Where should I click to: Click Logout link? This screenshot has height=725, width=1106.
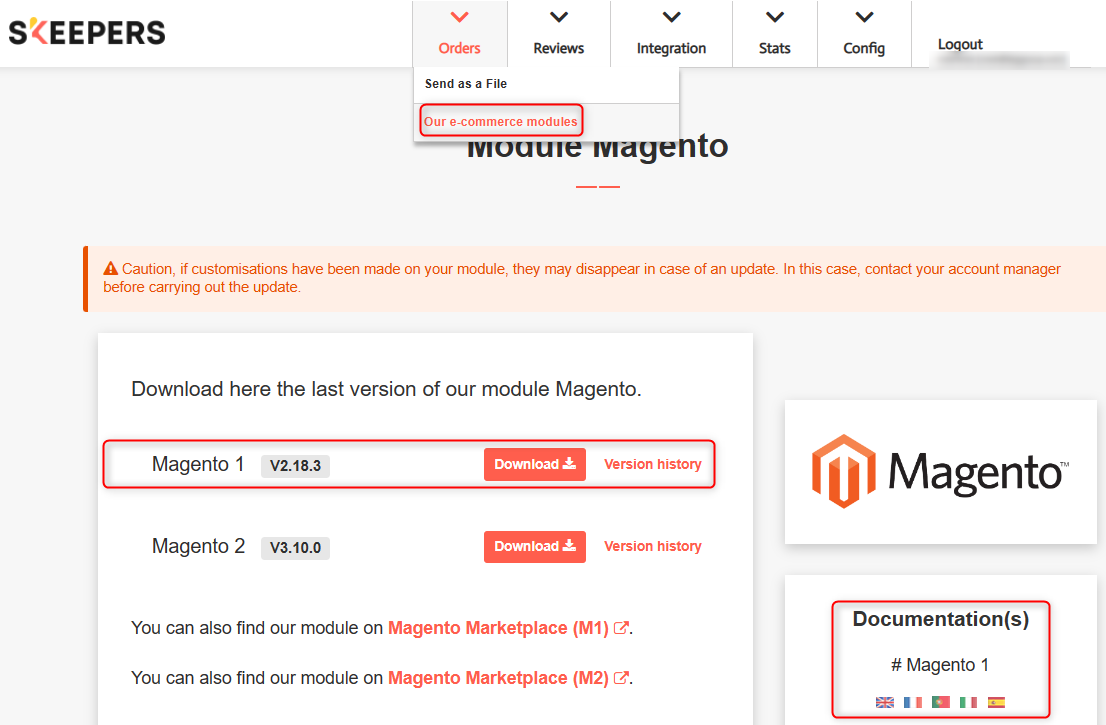pyautogui.click(x=960, y=44)
